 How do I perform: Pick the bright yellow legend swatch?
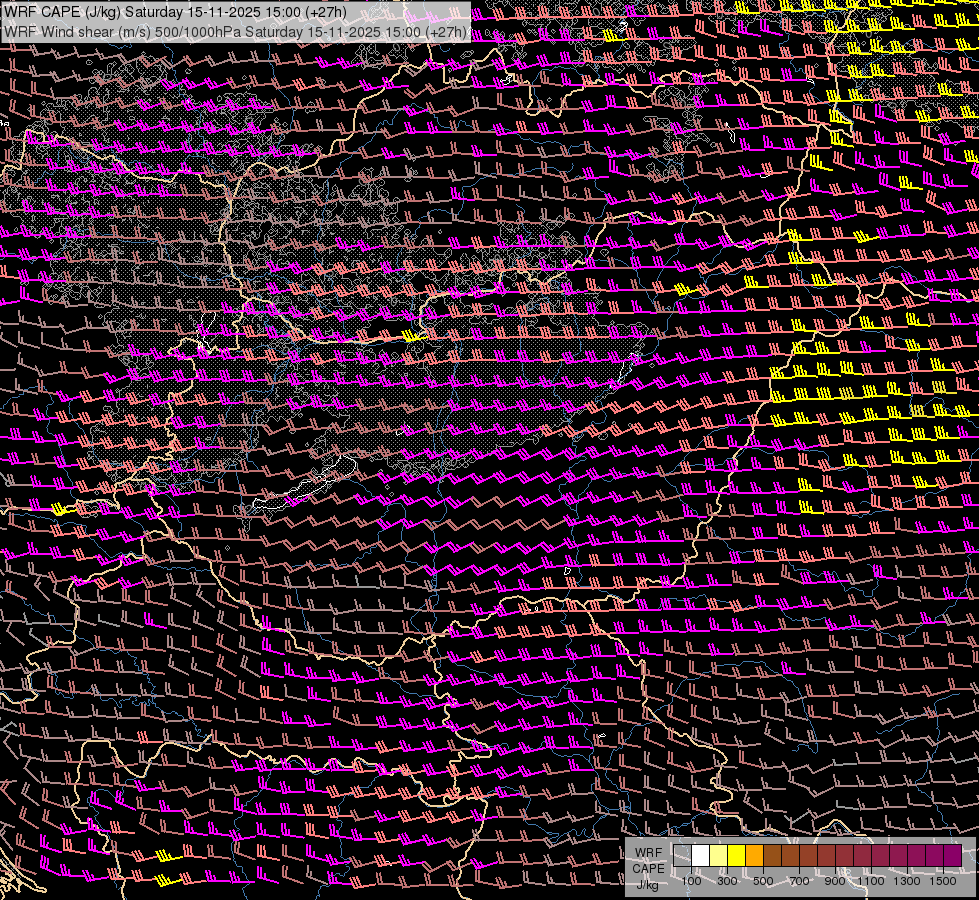[737, 856]
